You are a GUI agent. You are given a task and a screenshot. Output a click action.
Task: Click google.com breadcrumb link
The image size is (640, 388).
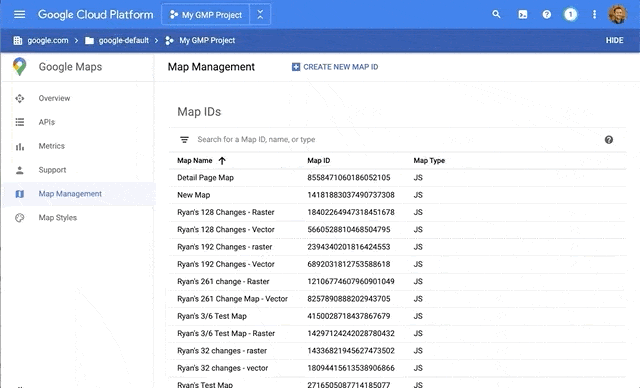point(48,40)
